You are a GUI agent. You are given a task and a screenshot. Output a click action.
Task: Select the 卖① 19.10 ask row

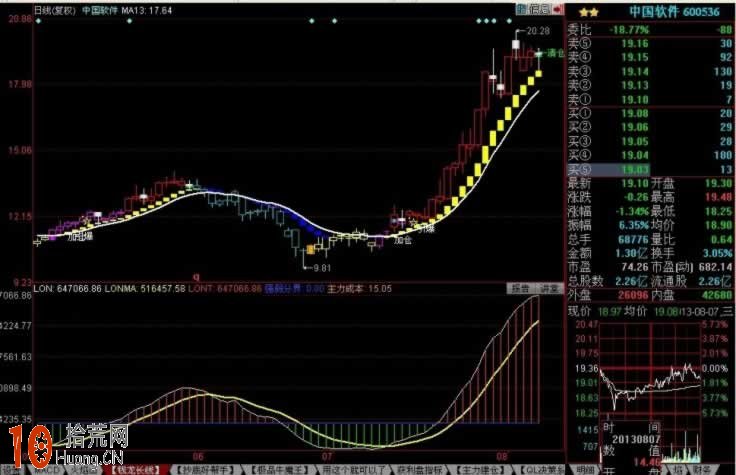(650, 100)
